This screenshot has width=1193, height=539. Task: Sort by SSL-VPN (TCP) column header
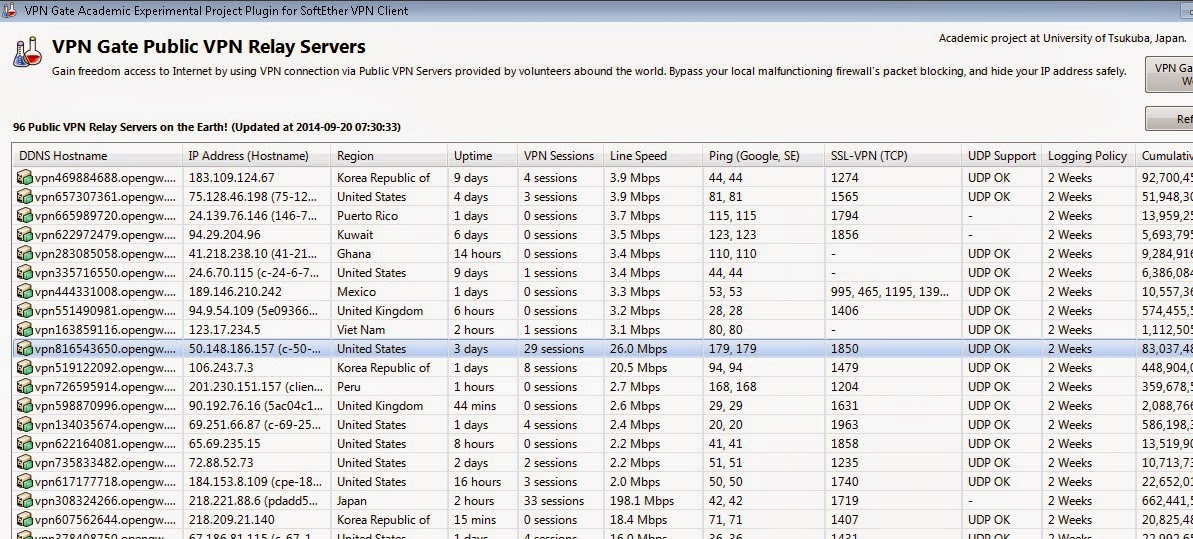pos(892,156)
